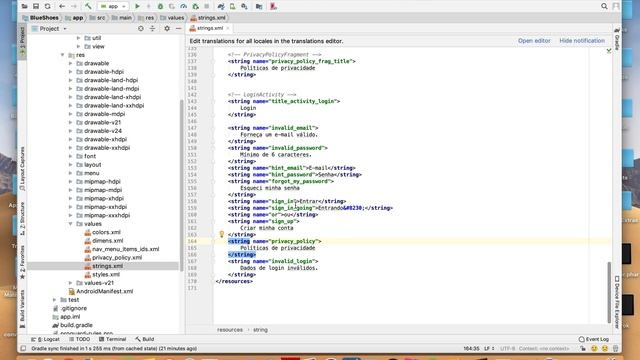Click the Profile app gauge icon

coord(184,6)
